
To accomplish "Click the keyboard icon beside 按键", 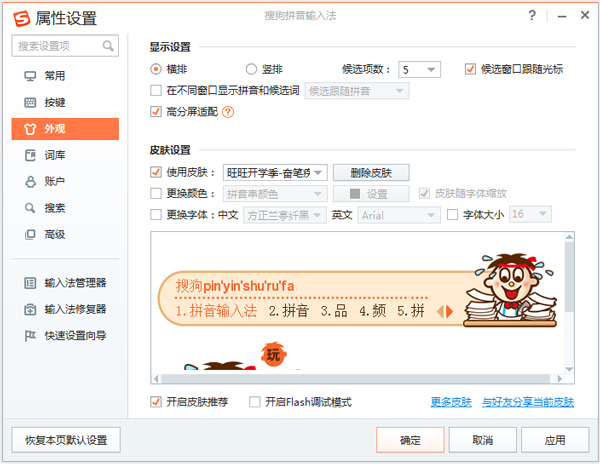I will click(x=30, y=103).
